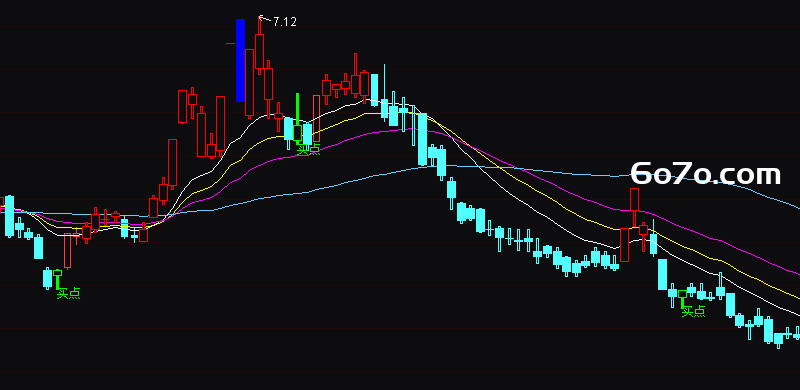Select the first cyan candle at far left edge
Image resolution: width=800 pixels, height=390 pixels.
pyautogui.click(x=9, y=216)
